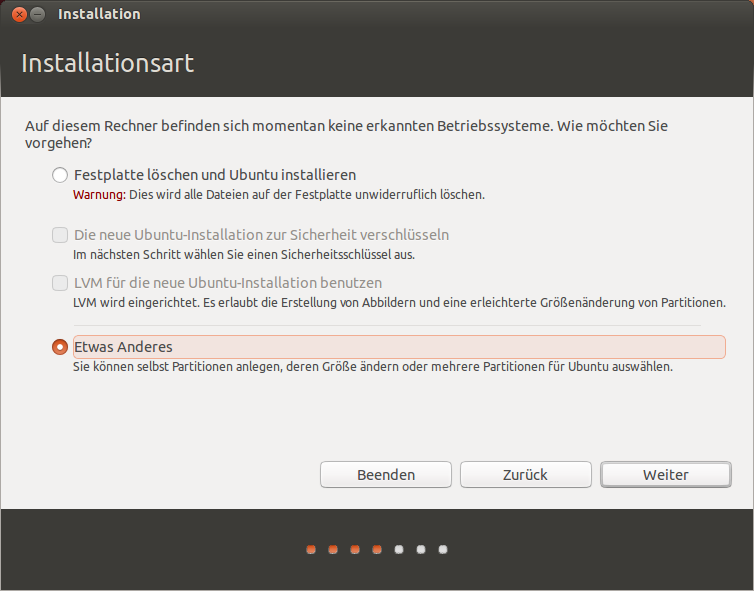Close the Installation window
The height and width of the screenshot is (591, 754).
tap(19, 14)
